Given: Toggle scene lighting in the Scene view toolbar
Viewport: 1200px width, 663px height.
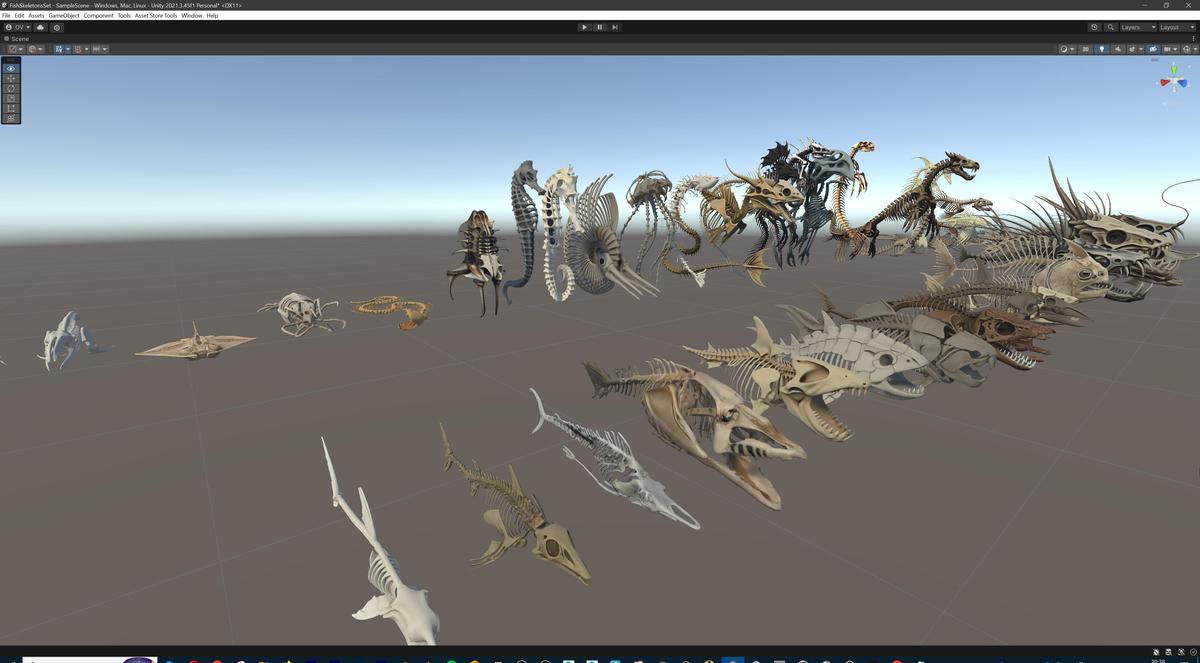Looking at the screenshot, I should [x=1102, y=48].
